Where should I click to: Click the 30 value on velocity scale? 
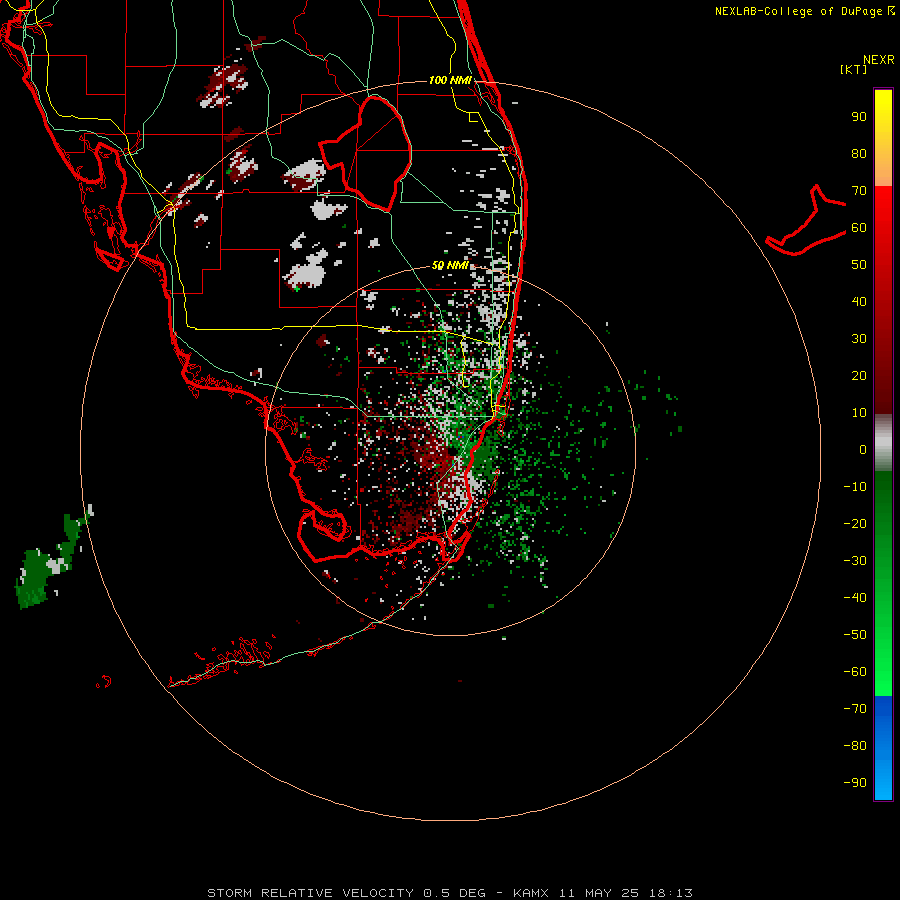click(859, 339)
